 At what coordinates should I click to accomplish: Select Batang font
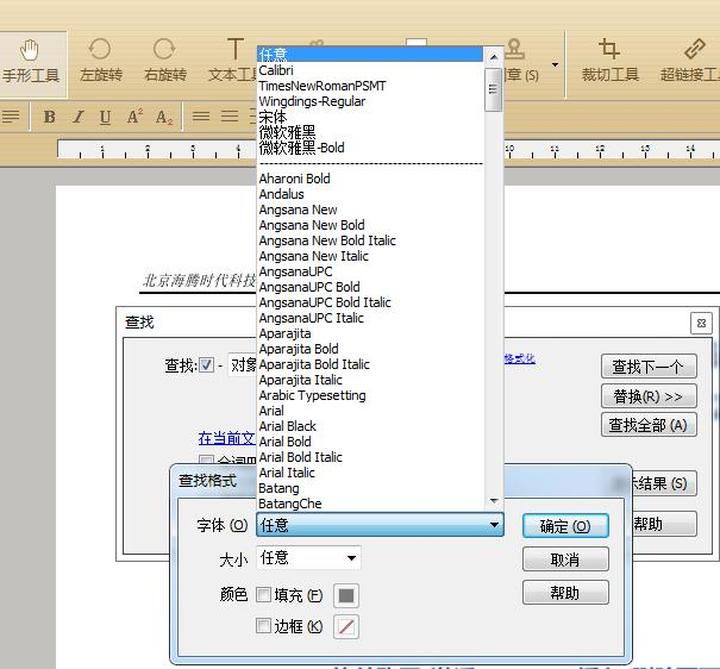tap(370, 488)
